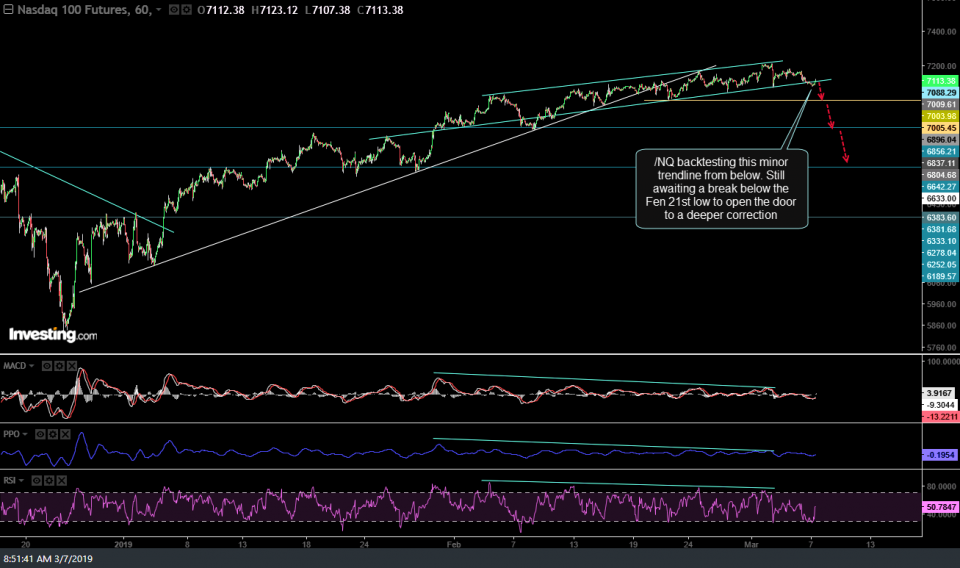Select the 6837.11 price axis label
Screen dimensions: 960x568
click(940, 163)
